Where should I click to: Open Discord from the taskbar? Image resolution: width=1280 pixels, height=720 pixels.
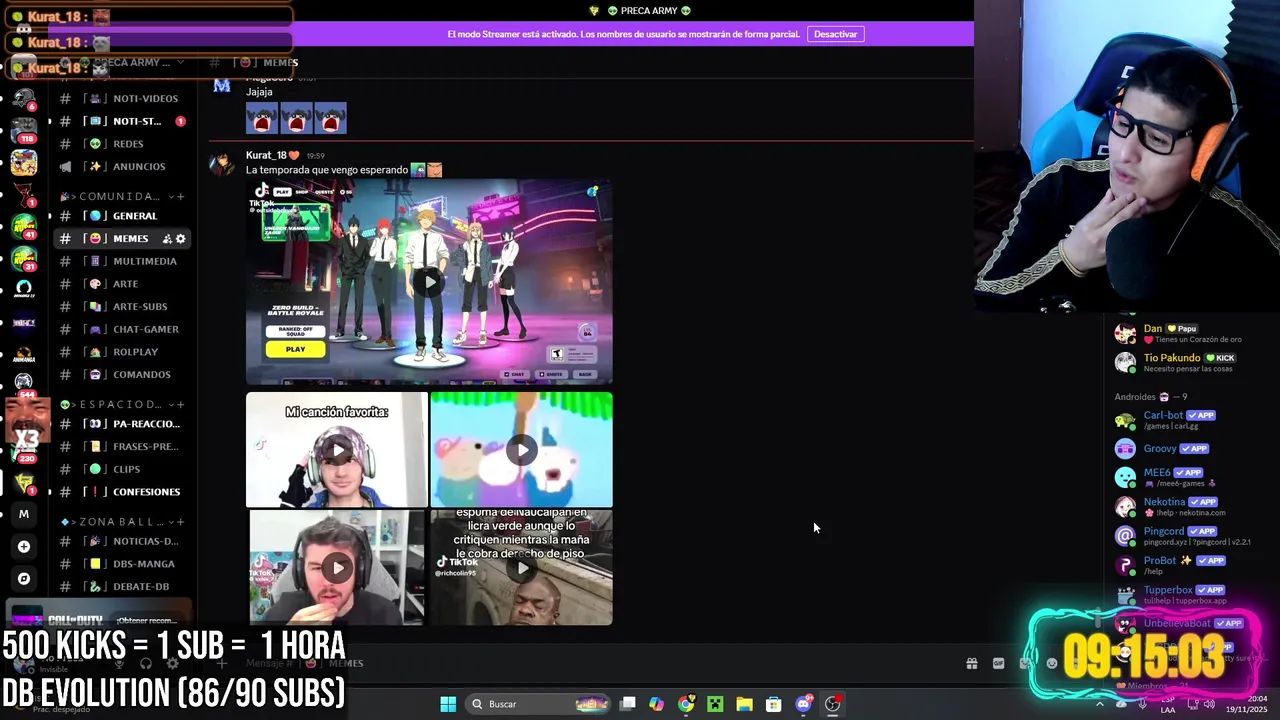click(x=803, y=704)
